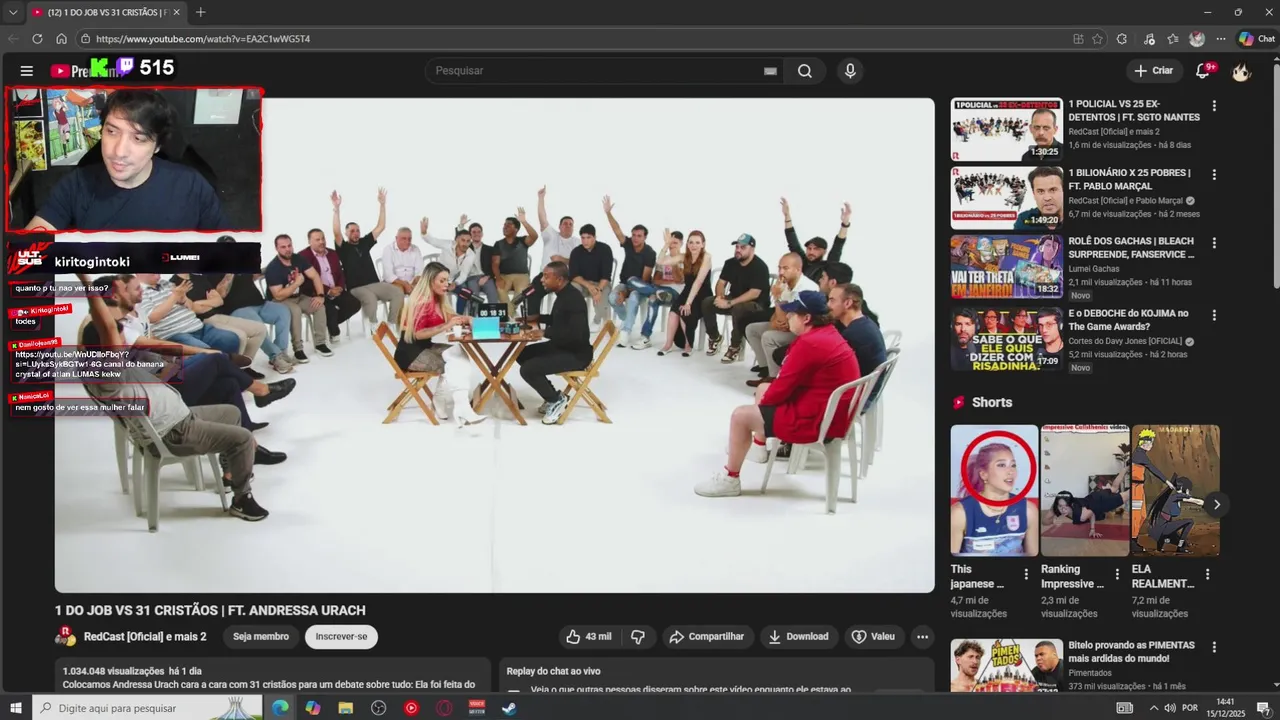Open 1 BILIONÁRIO X 25 POBRES thumbnail
1280x720 pixels.
[1006, 198]
